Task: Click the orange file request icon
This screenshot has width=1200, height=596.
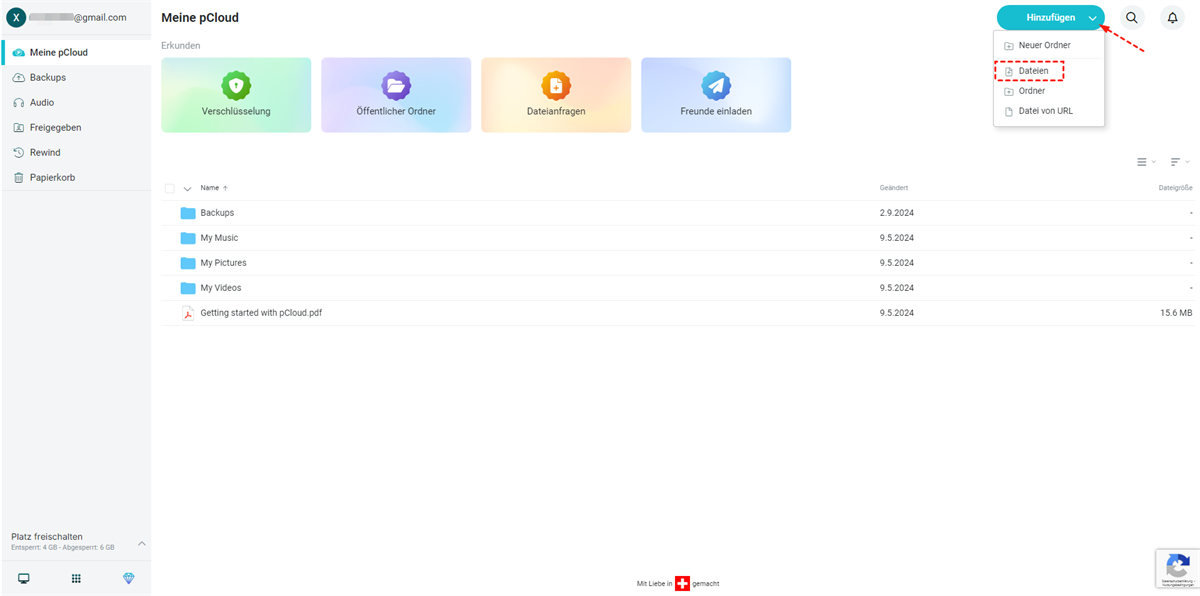Action: (556, 85)
